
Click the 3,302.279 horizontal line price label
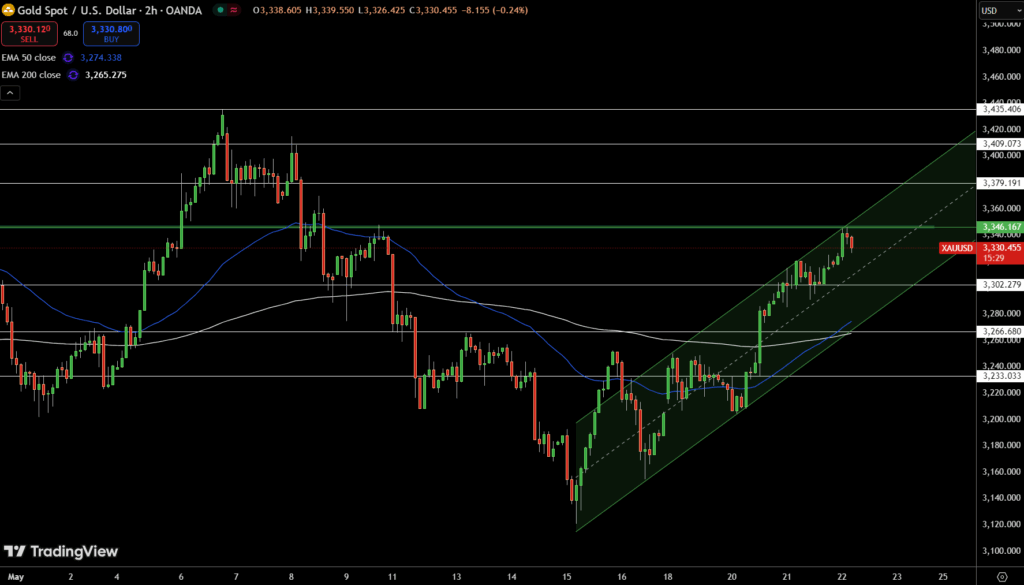coord(1001,285)
